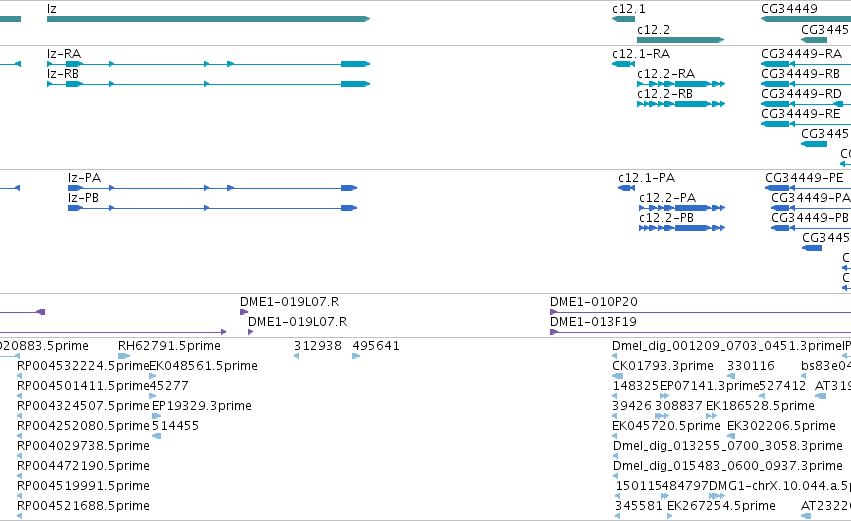
Task: Select RP004472190.5prime EST
Action: (20, 476)
